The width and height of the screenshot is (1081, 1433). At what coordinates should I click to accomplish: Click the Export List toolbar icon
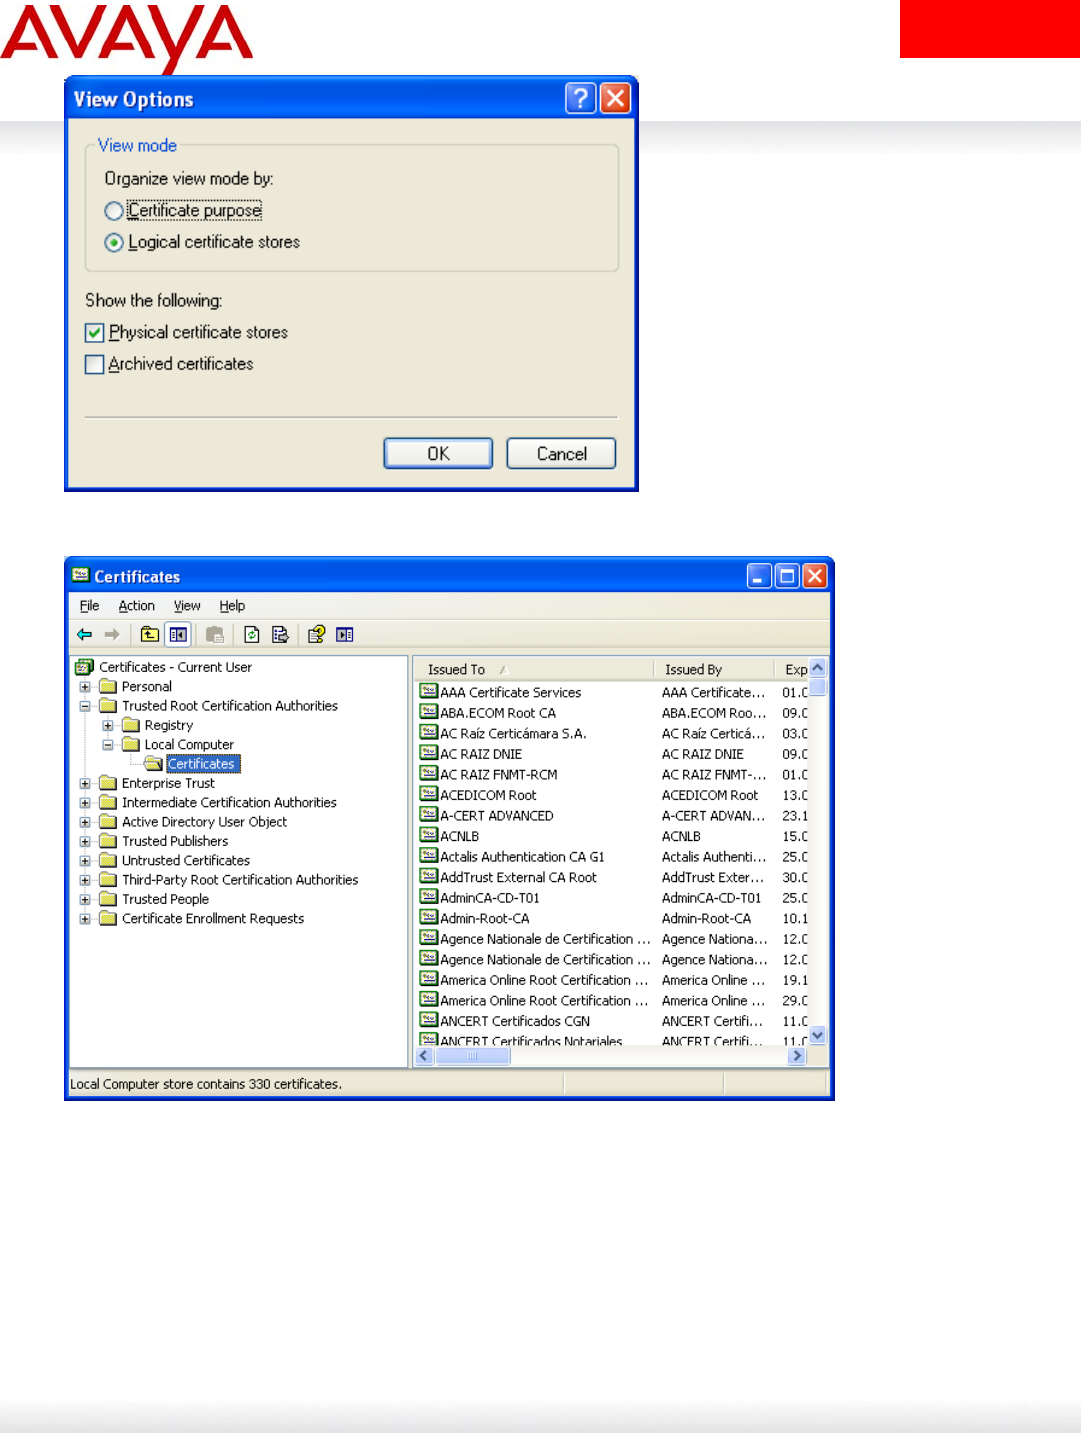(x=280, y=634)
